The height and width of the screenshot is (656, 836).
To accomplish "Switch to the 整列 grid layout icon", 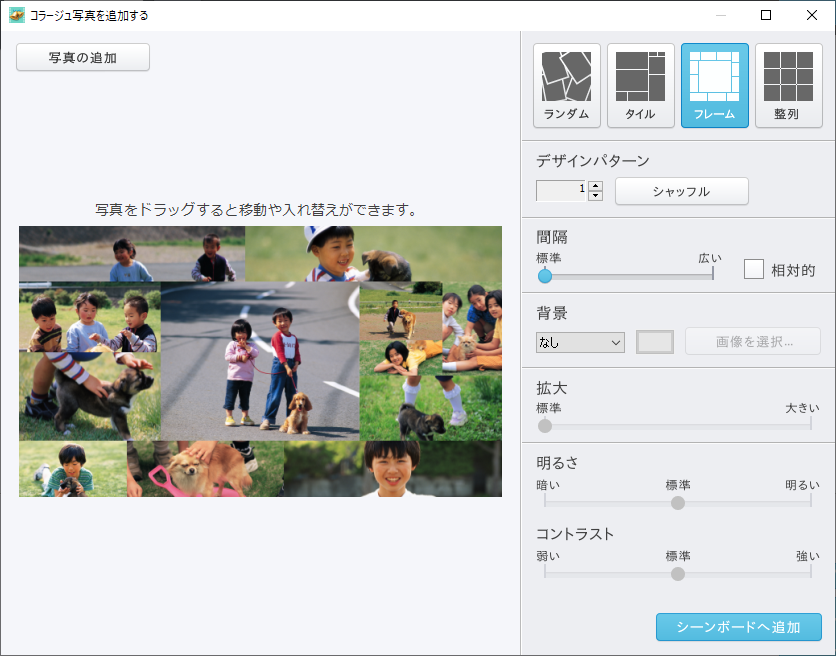I will point(788,85).
